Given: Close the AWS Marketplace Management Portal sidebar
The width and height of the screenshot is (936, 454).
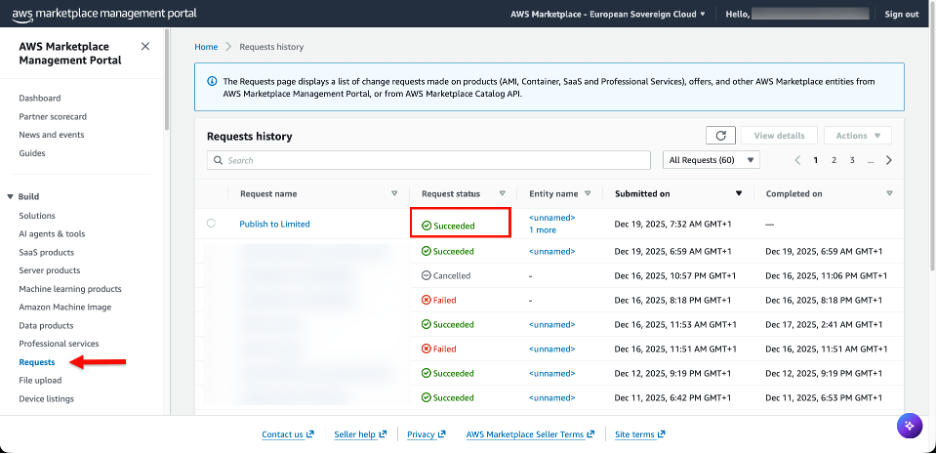Looking at the screenshot, I should 145,47.
